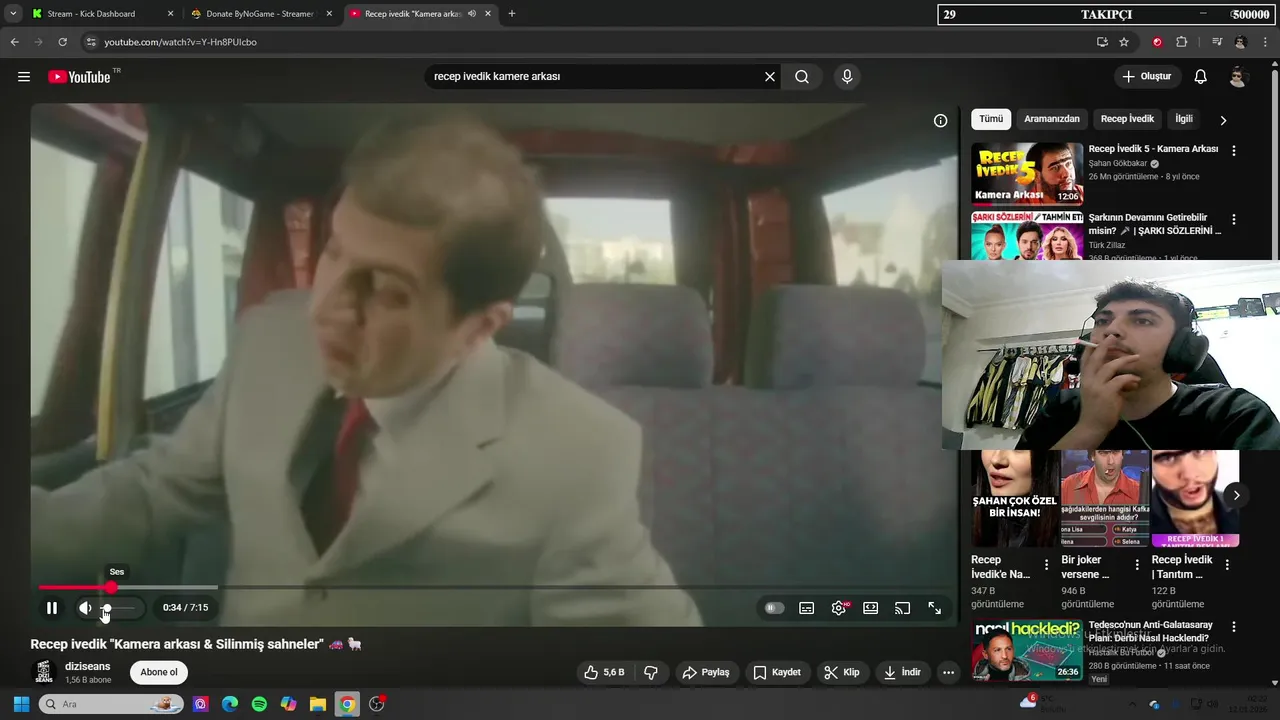Go back with the browser back arrow

[x=15, y=42]
